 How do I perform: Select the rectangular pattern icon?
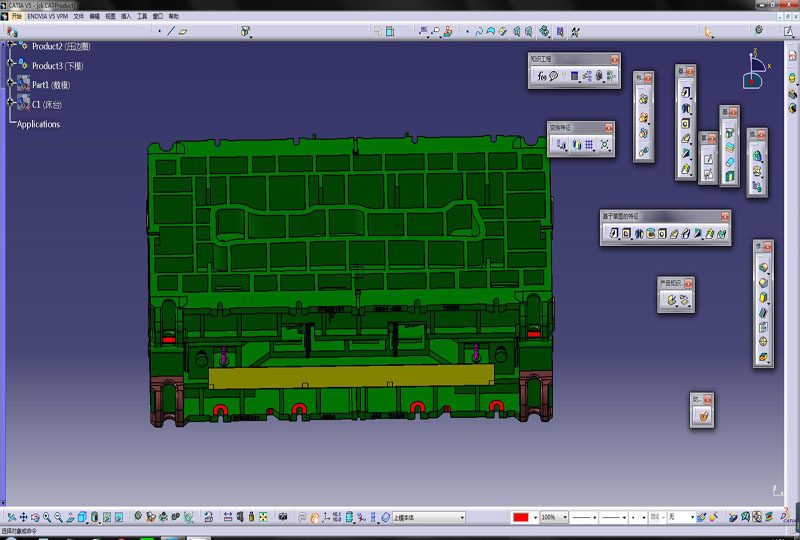[x=590, y=145]
